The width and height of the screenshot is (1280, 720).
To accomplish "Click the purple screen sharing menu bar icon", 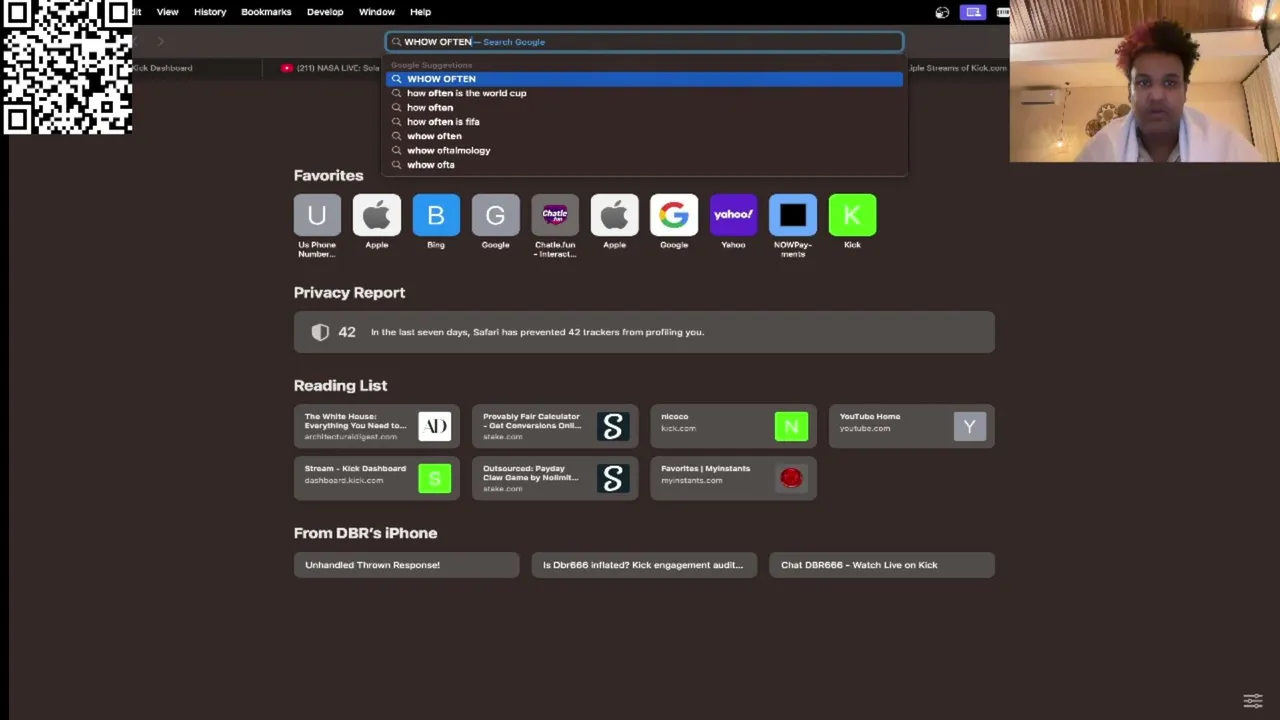I will tap(973, 12).
